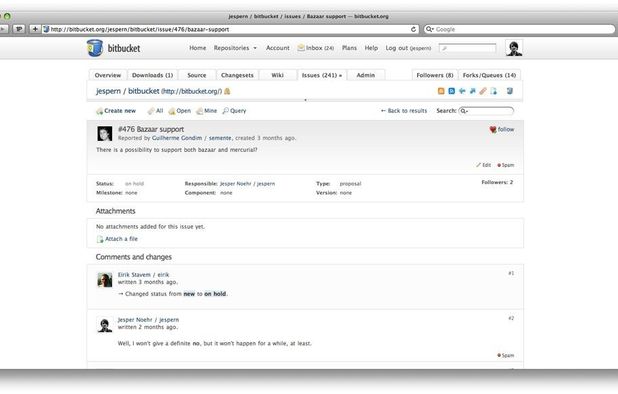Click the issue reporter's avatar thumbnail

(x=104, y=134)
